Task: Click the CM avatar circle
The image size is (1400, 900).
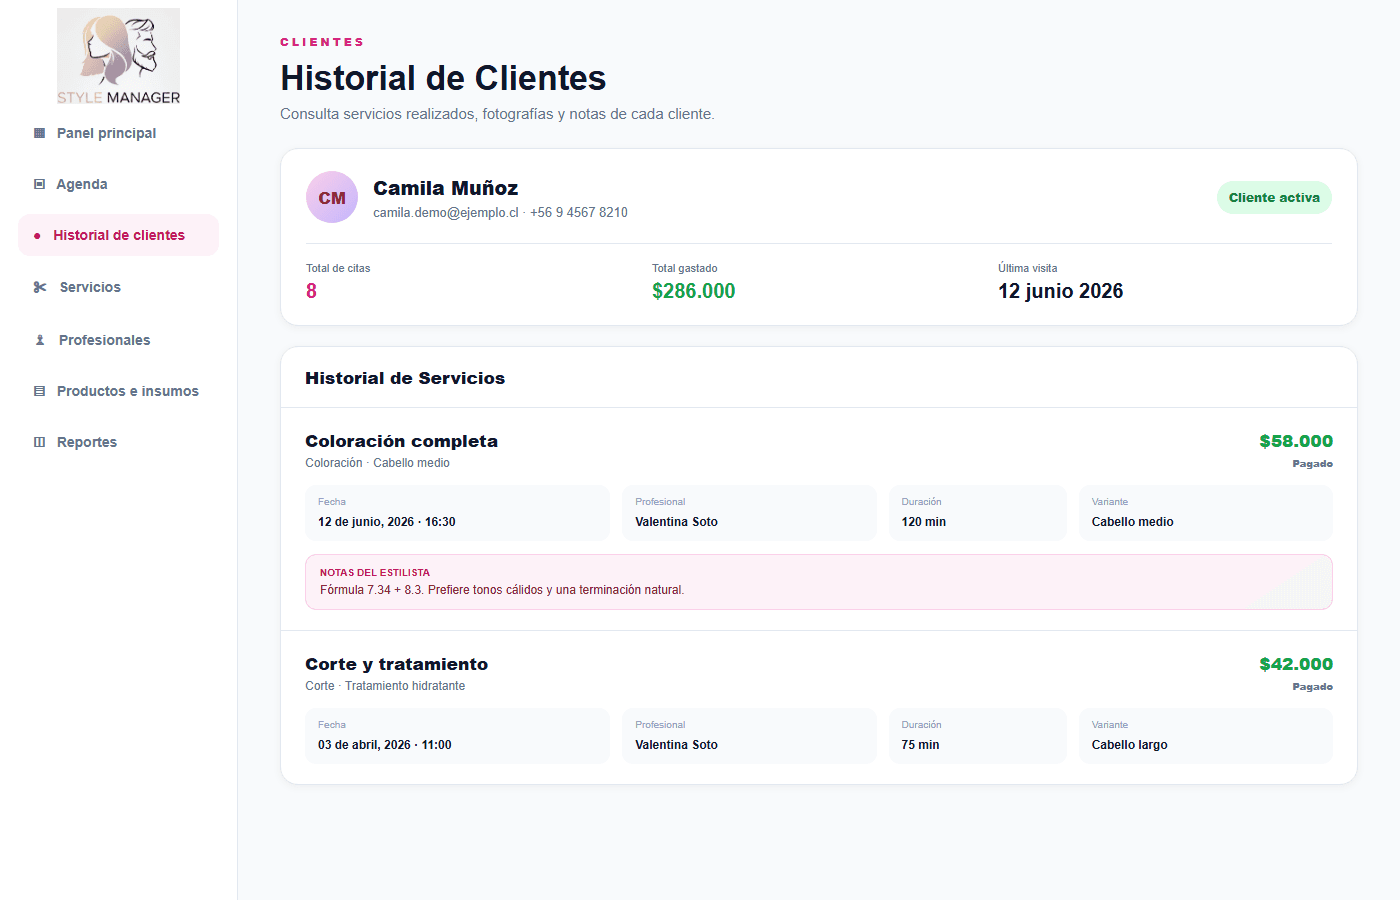Action: 332,197
